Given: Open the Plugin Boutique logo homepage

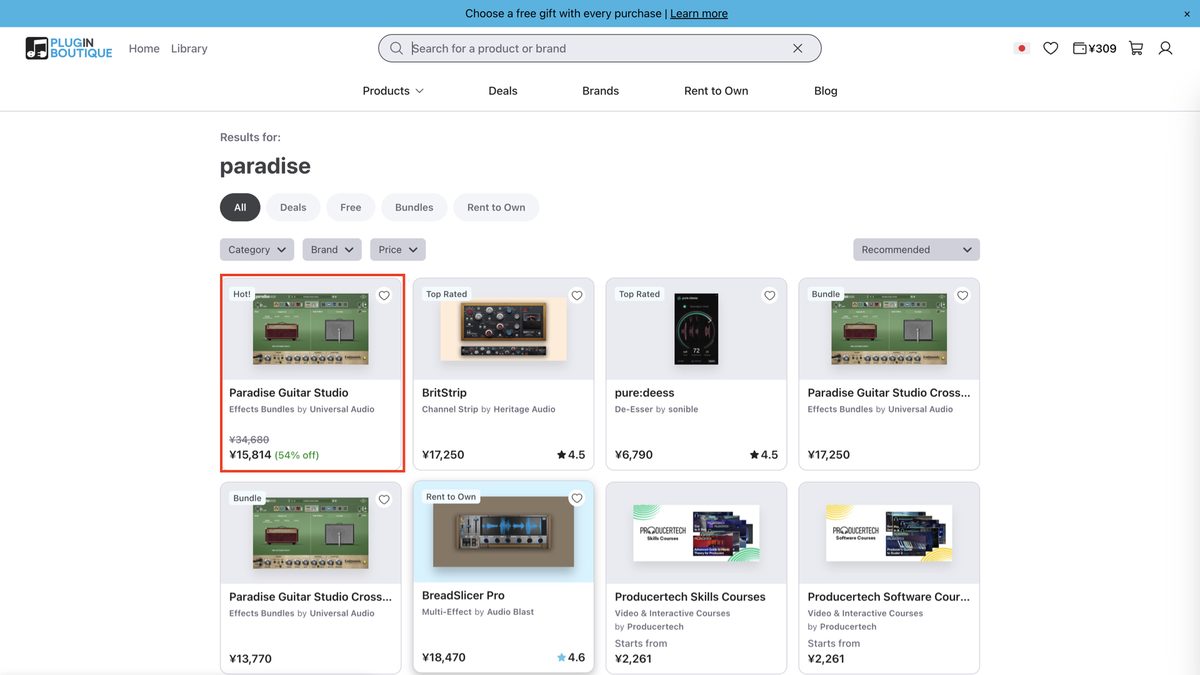Looking at the screenshot, I should pyautogui.click(x=69, y=48).
